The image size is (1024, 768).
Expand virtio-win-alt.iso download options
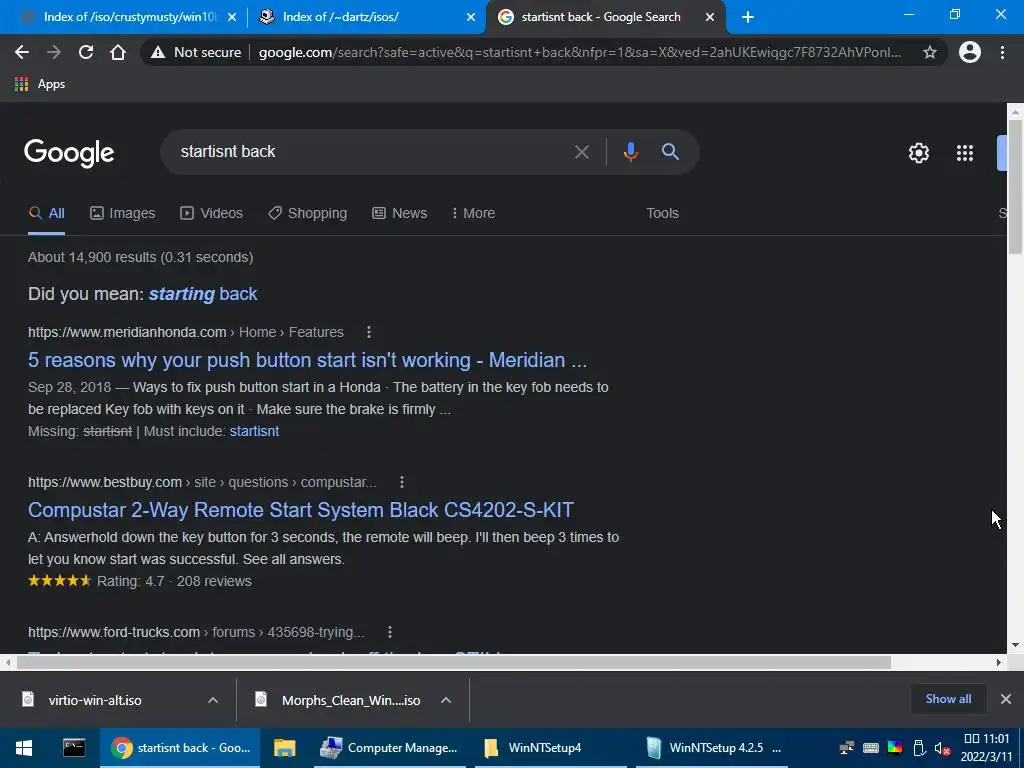pos(213,700)
